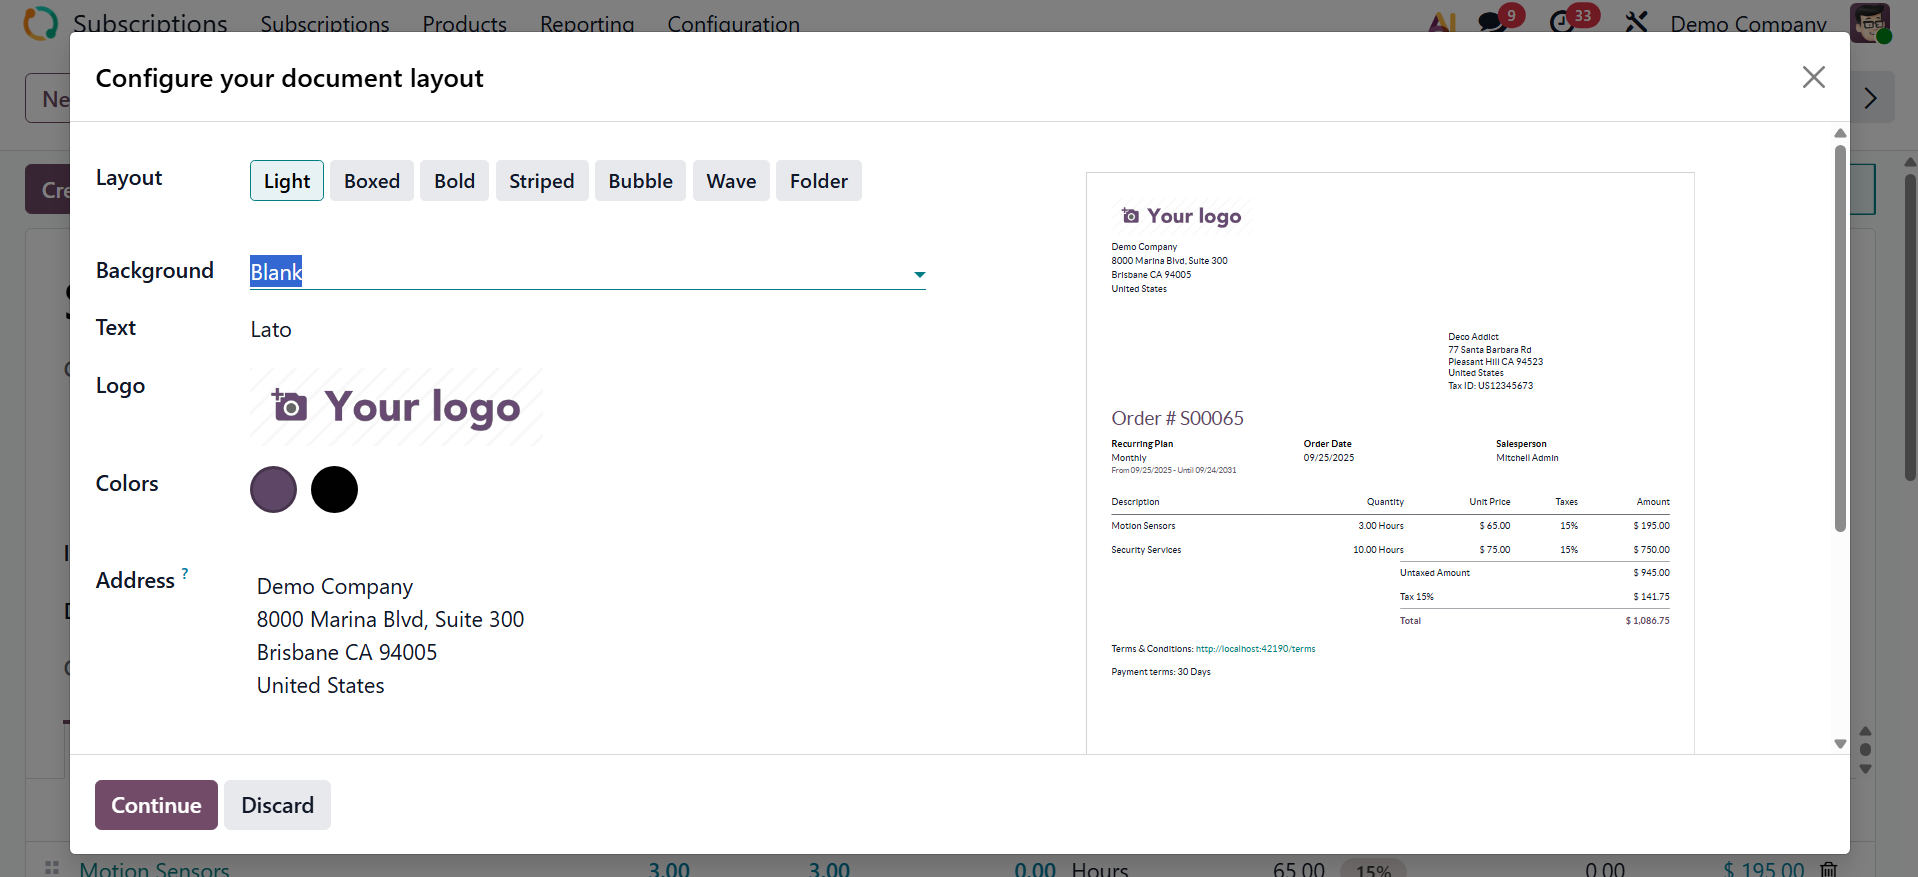Viewport: 1918px width, 877px height.
Task: Go to the next record arrow
Action: pos(1870,98)
